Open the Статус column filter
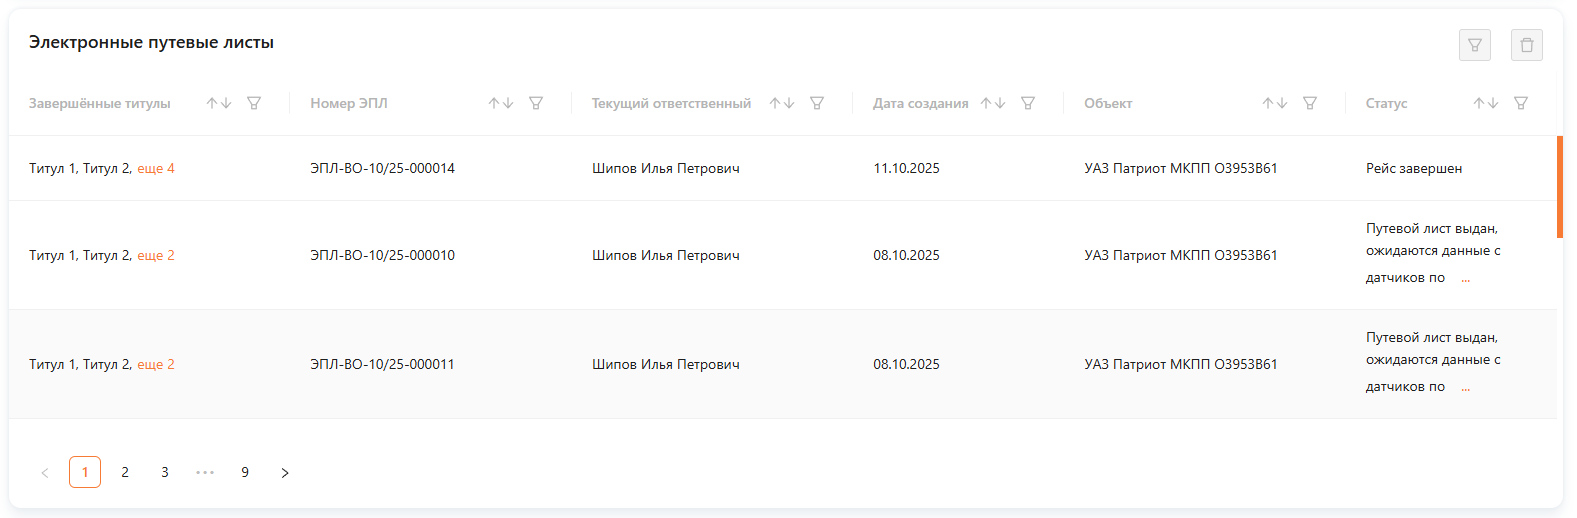The width and height of the screenshot is (1577, 518). (x=1521, y=103)
